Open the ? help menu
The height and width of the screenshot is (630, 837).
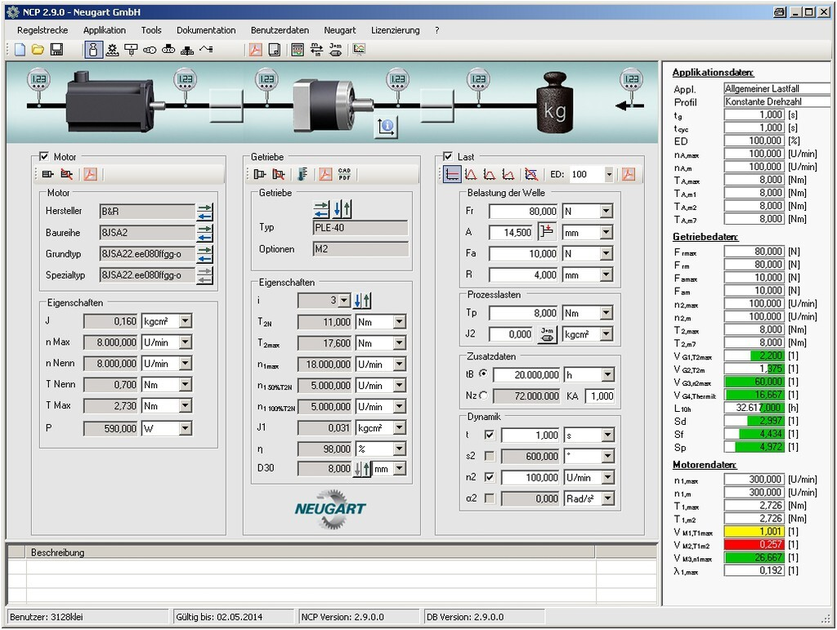[x=437, y=30]
